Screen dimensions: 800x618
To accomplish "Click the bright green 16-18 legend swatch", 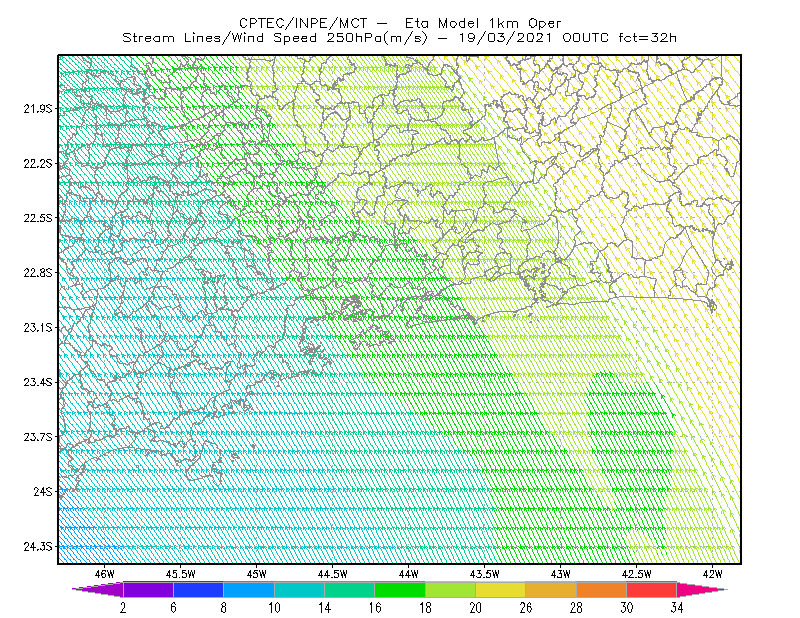I will (400, 589).
